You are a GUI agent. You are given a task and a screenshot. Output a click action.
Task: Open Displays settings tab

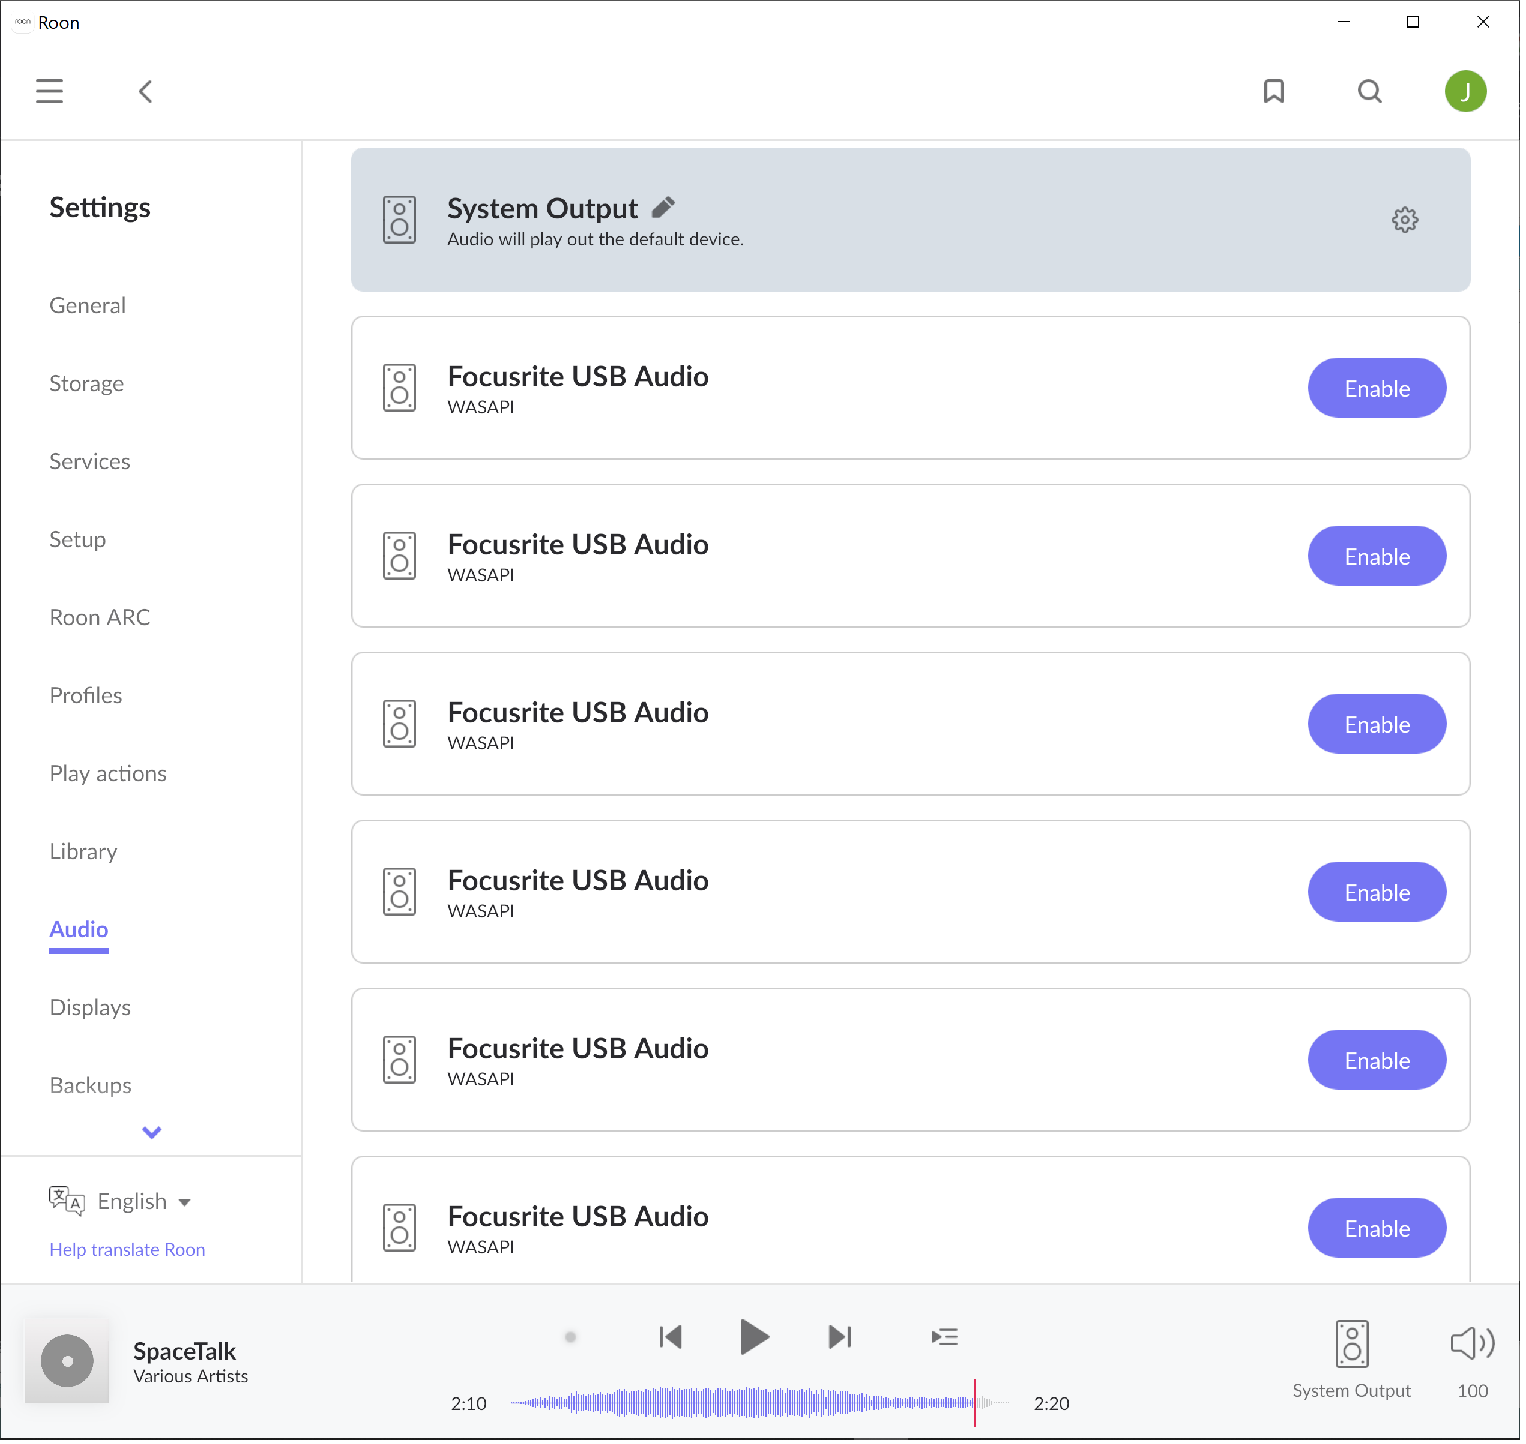pos(91,1008)
